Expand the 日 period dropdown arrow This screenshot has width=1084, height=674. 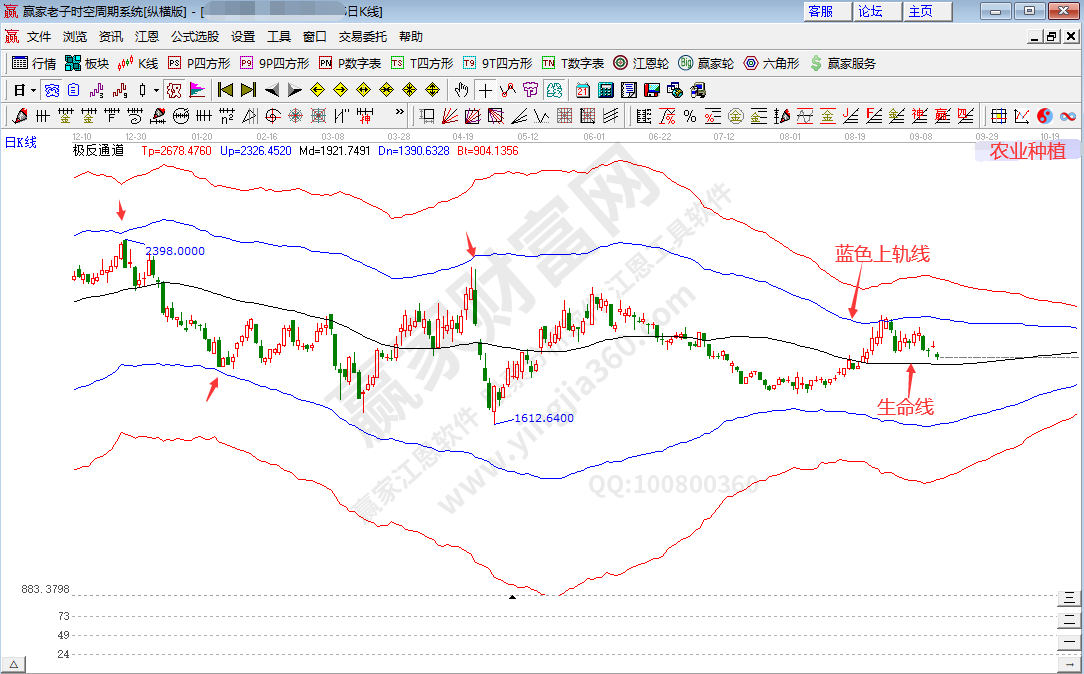33,90
